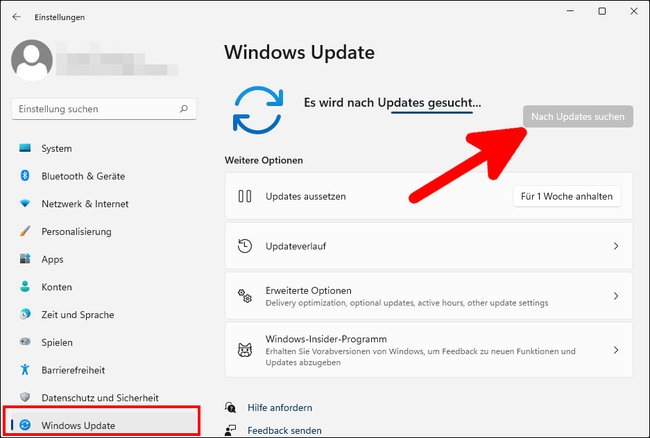Go back with the arrow beside Einstellungen
This screenshot has height=438, width=650.
pos(17,17)
